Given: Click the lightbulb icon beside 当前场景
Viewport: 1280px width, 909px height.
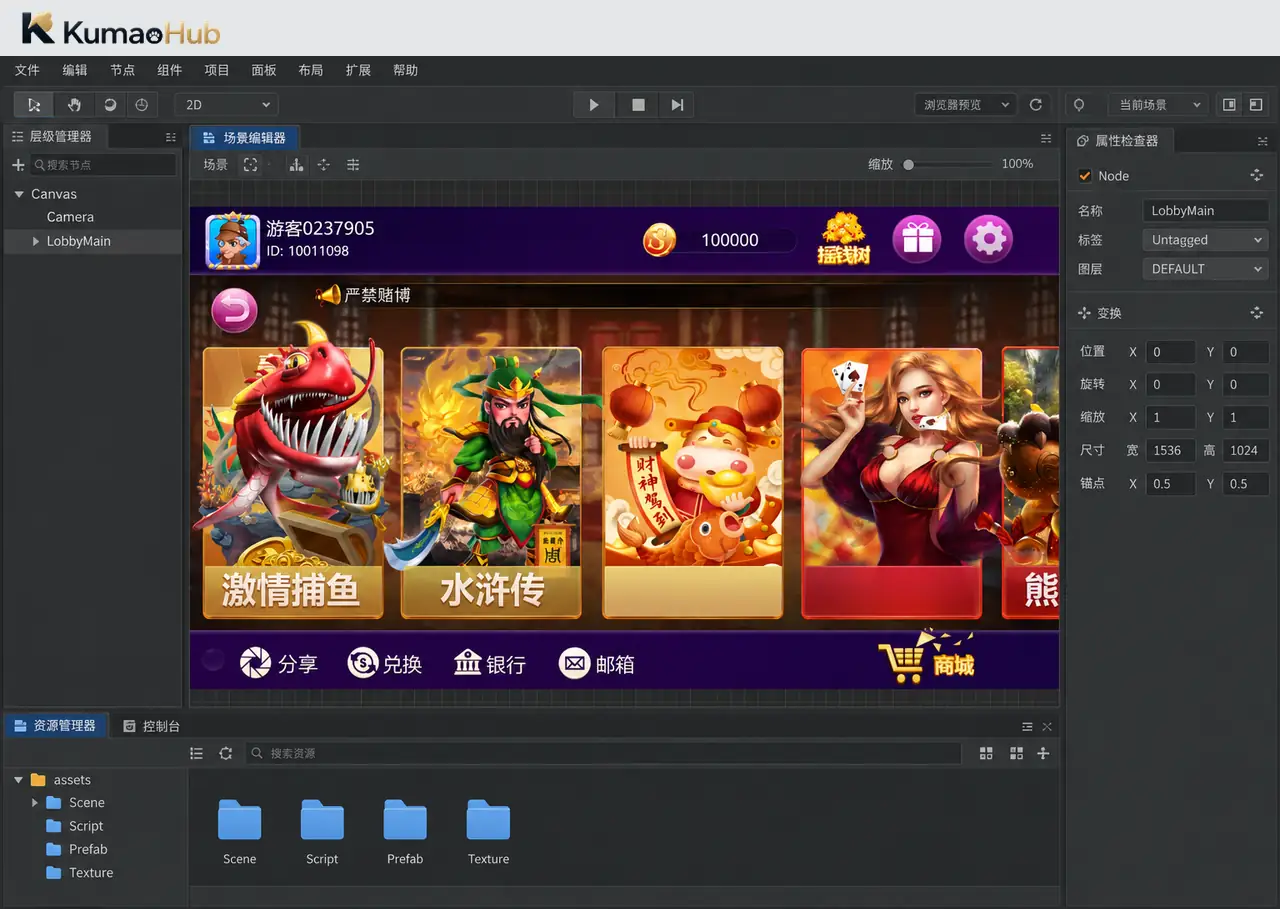Looking at the screenshot, I should (x=1079, y=105).
